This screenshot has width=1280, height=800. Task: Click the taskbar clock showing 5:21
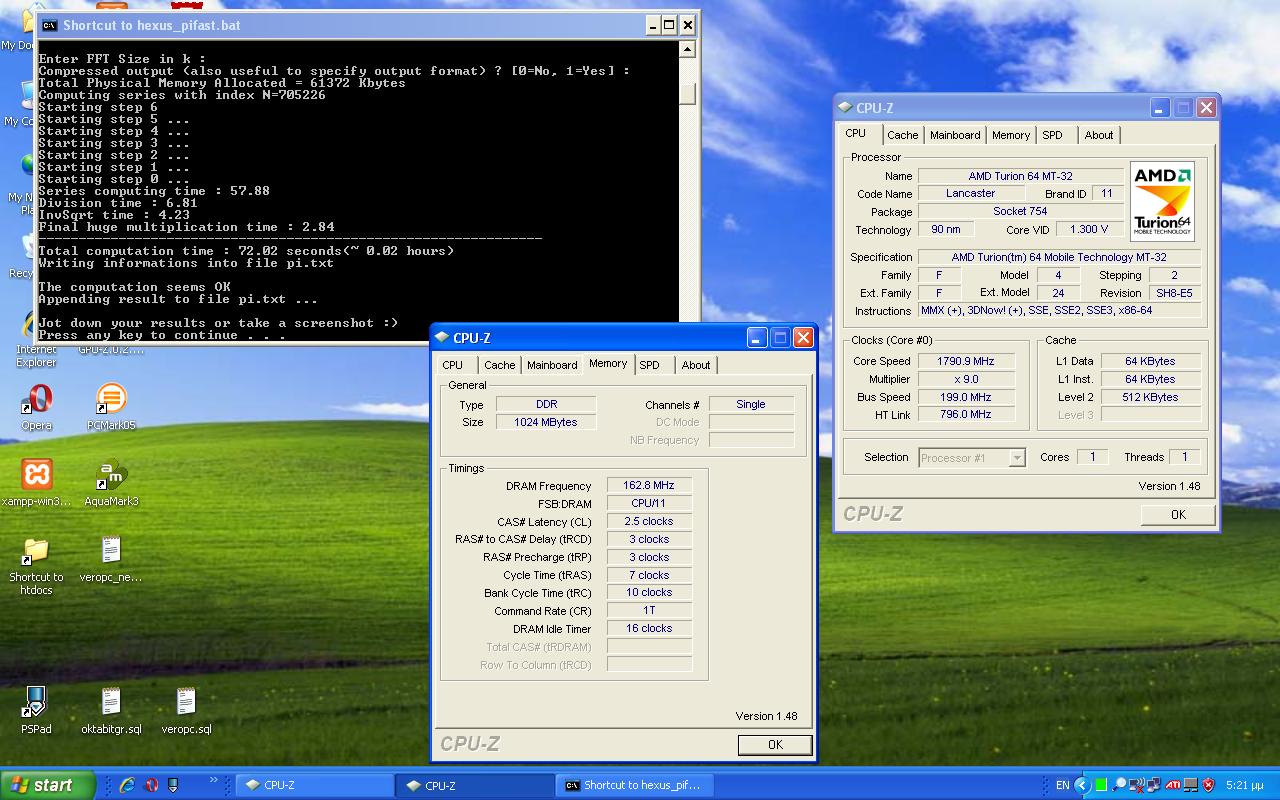pyautogui.click(x=1243, y=786)
